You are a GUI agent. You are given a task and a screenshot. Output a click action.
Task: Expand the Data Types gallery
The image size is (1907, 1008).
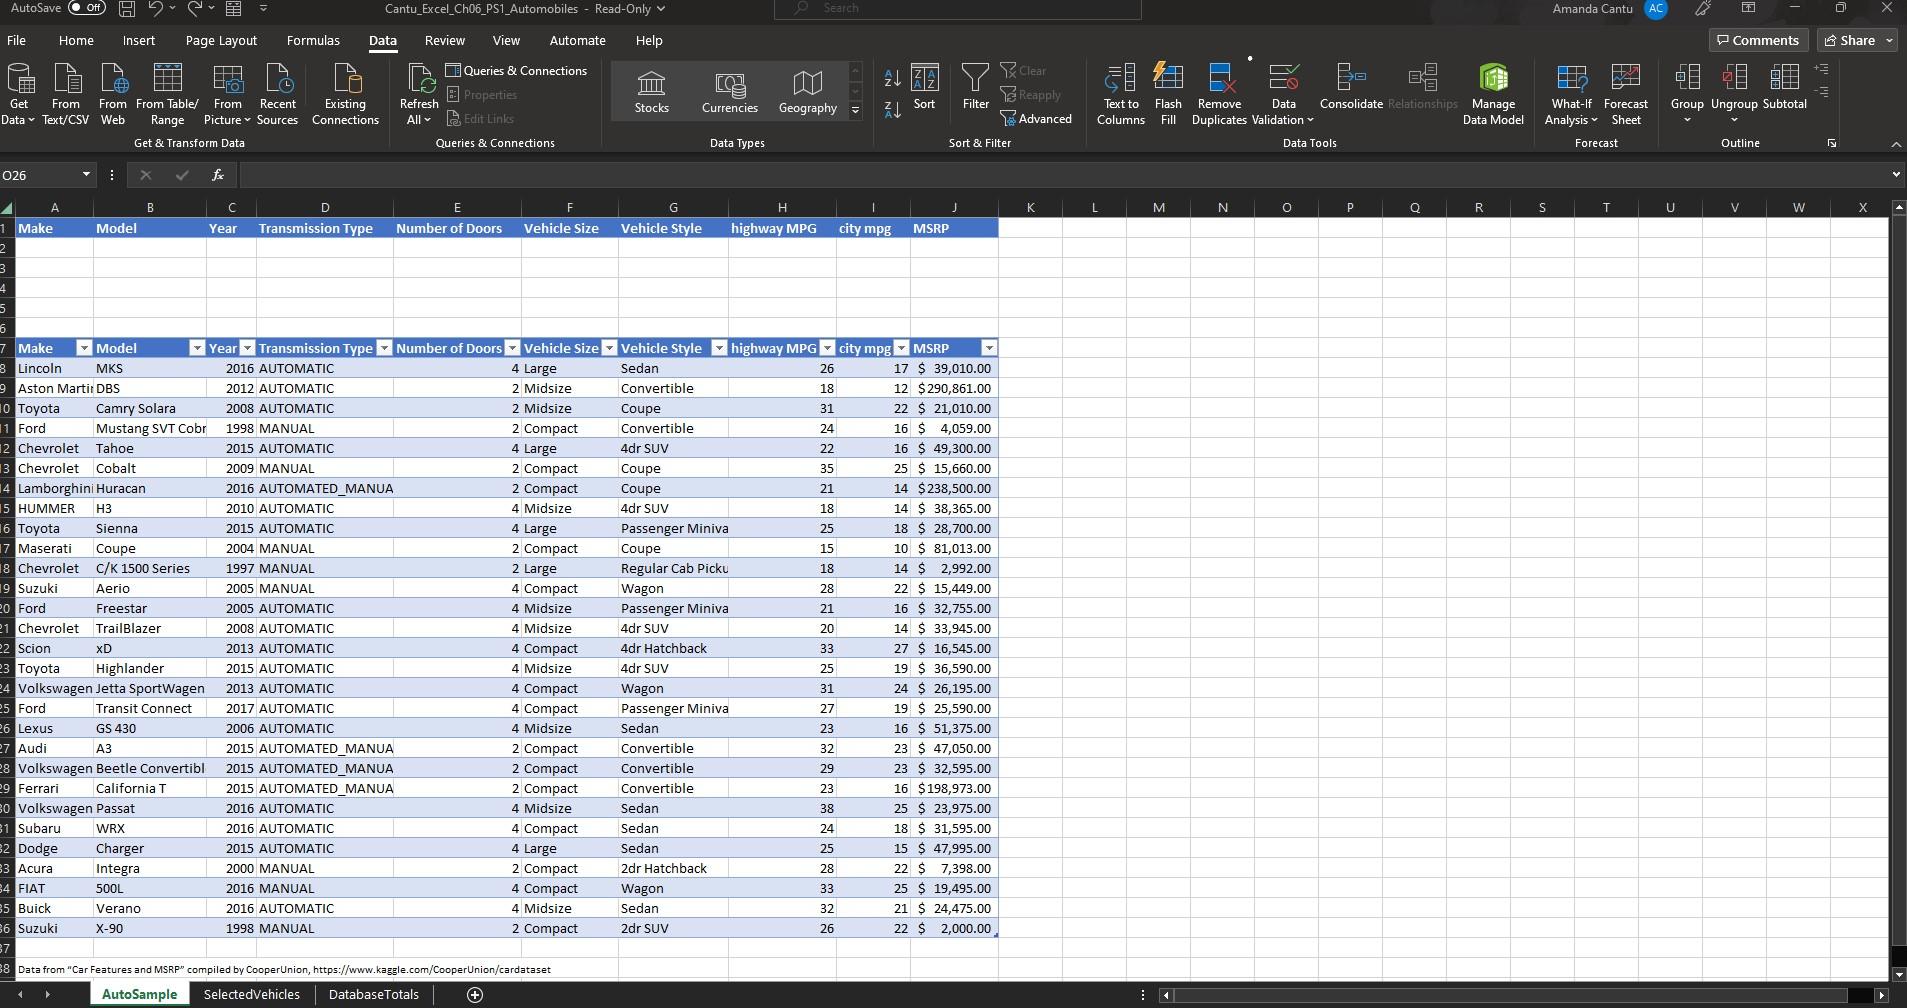pos(855,111)
